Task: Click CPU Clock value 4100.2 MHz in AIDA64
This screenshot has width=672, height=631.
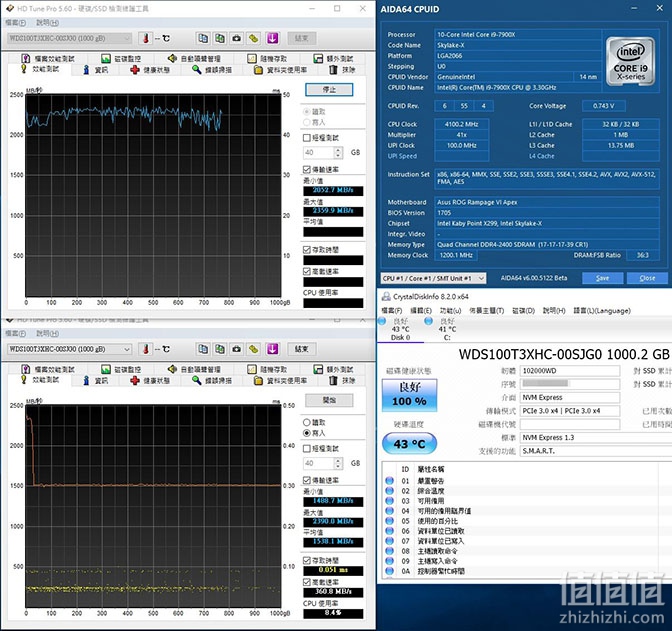Action: 462,124
